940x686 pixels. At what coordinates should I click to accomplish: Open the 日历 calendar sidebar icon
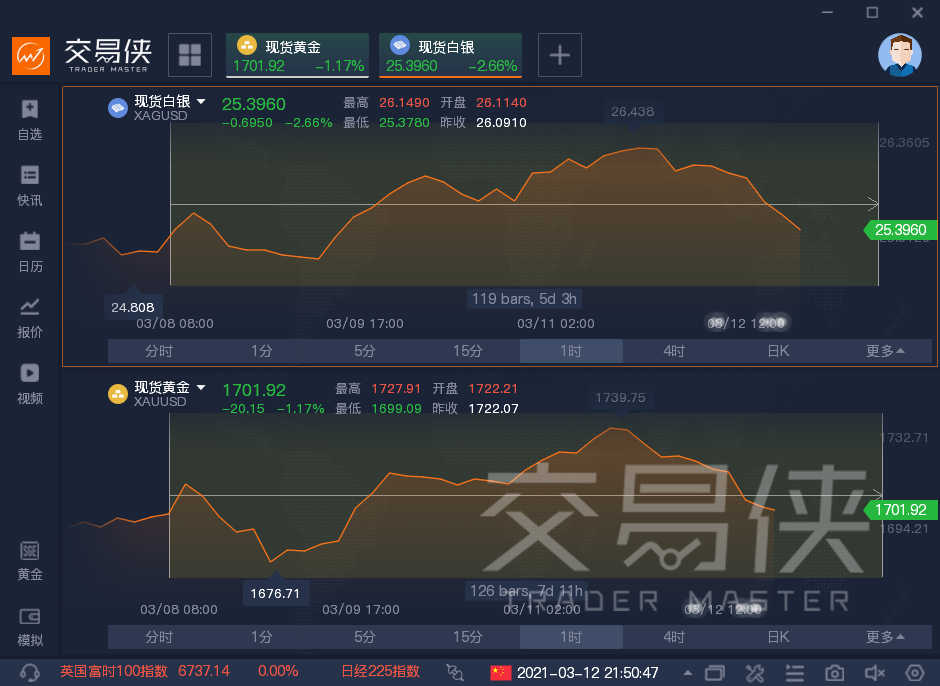[x=29, y=252]
